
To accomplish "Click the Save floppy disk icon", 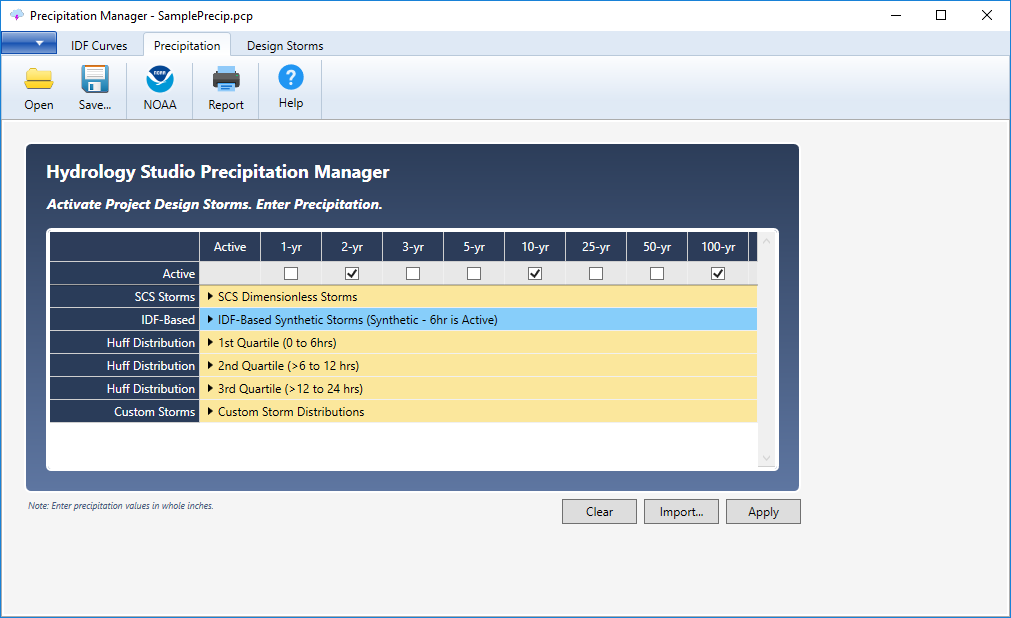I will (x=95, y=79).
